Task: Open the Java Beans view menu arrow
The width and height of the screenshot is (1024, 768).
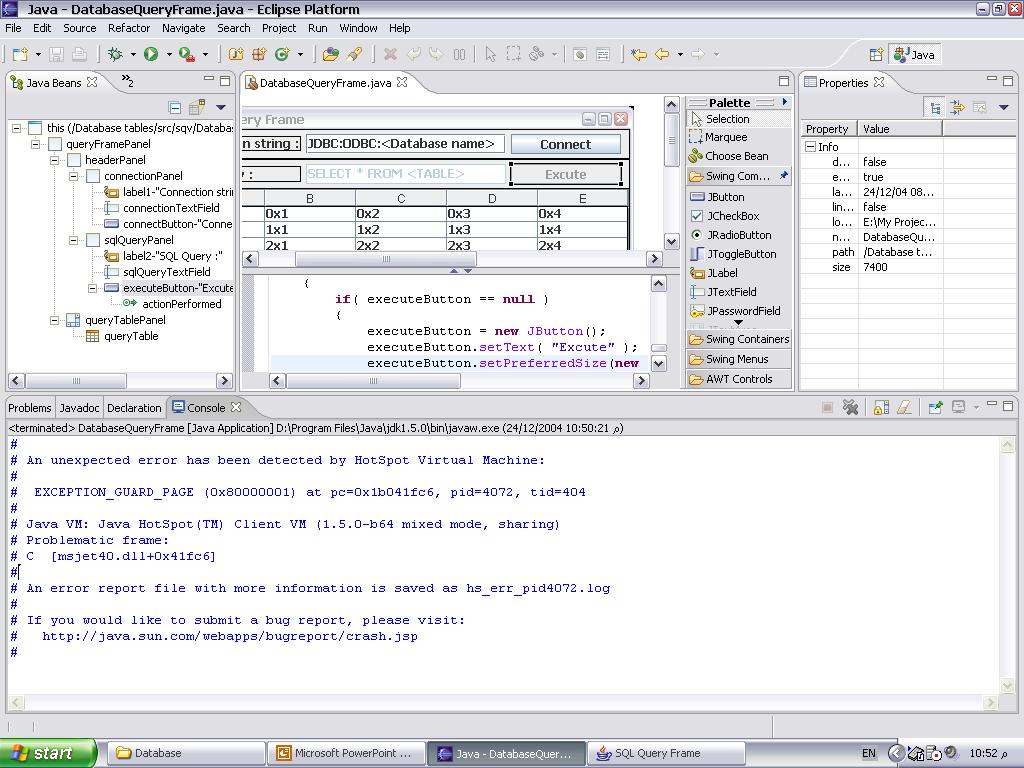Action: pos(221,107)
